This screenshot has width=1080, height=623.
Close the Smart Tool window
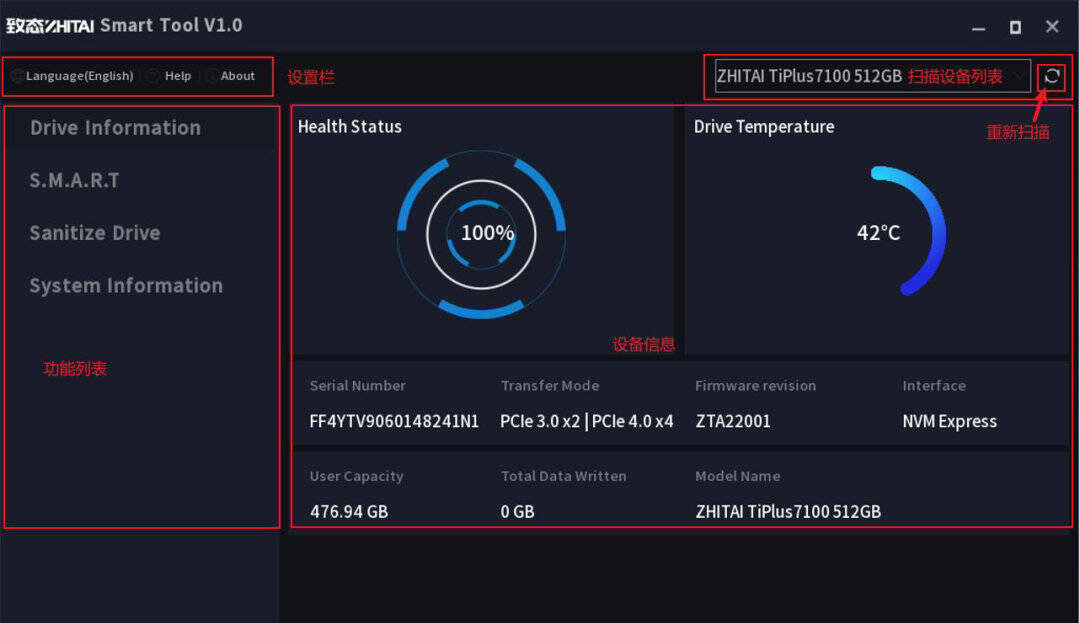(x=1052, y=27)
